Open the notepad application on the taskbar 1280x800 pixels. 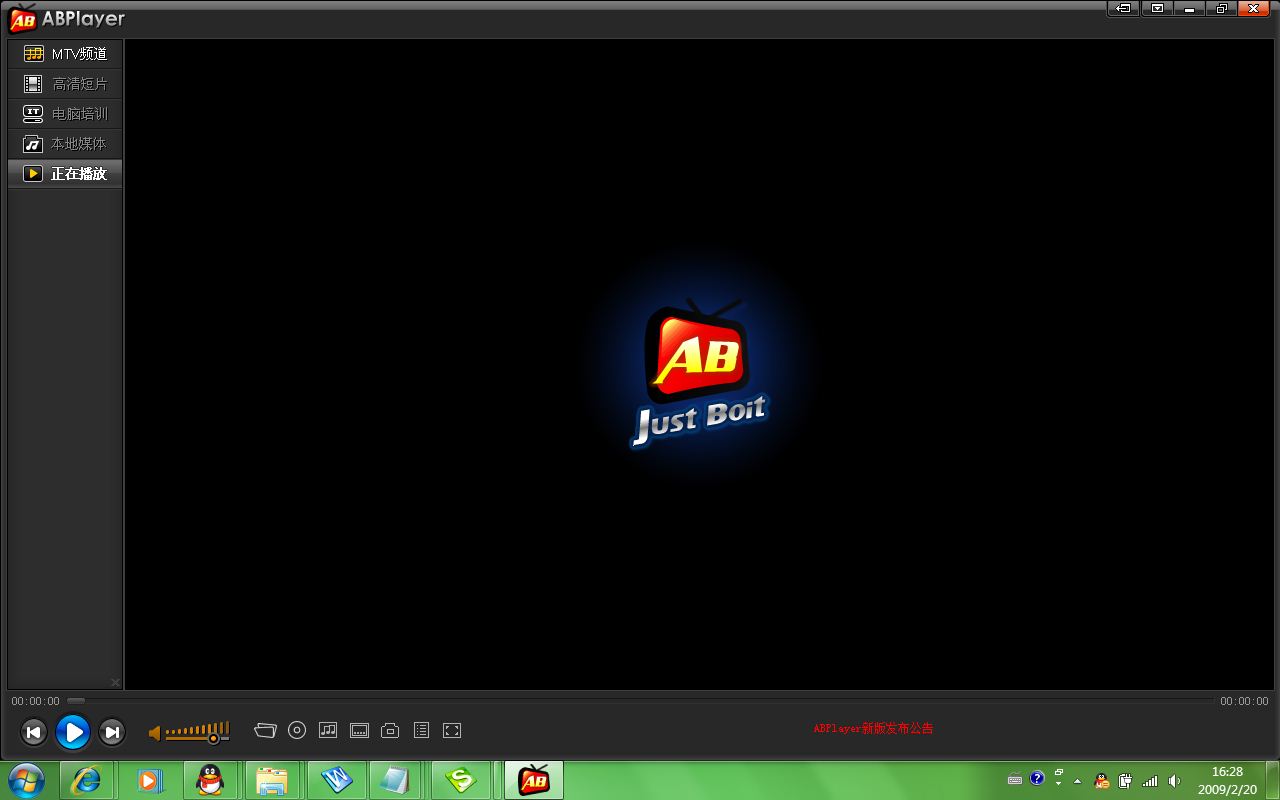[395, 780]
